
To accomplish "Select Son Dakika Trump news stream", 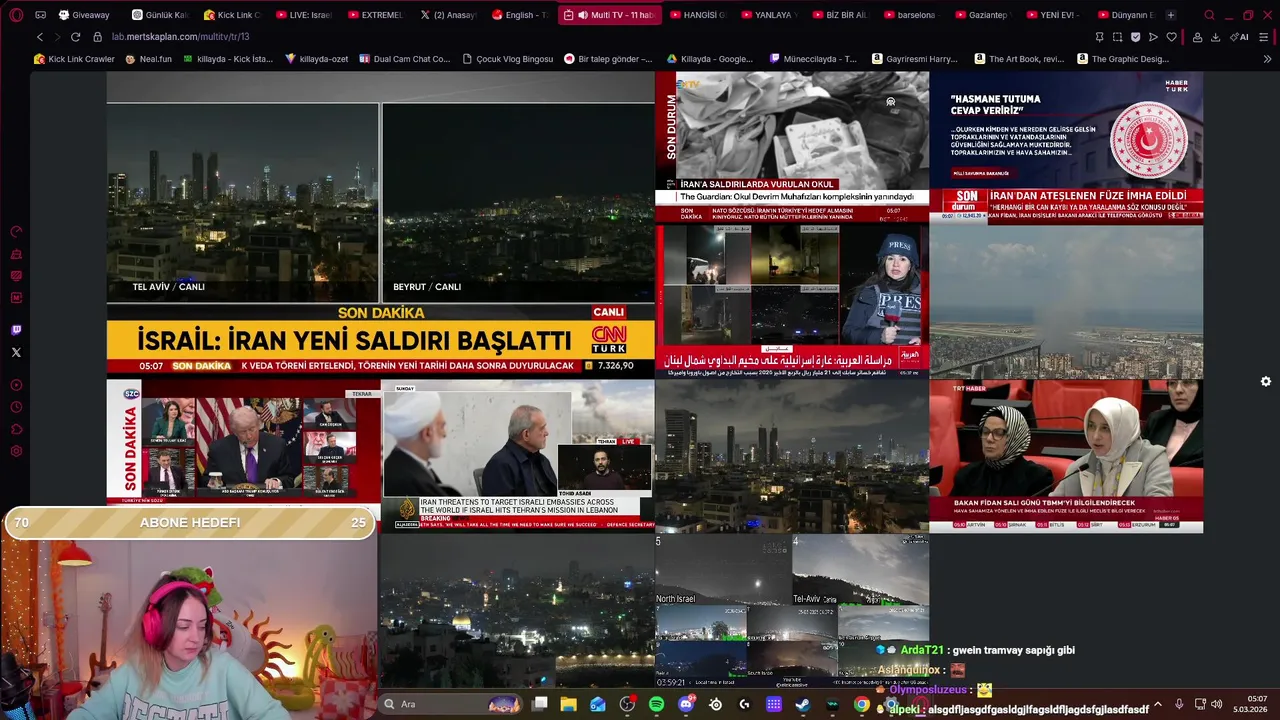I will (244, 442).
